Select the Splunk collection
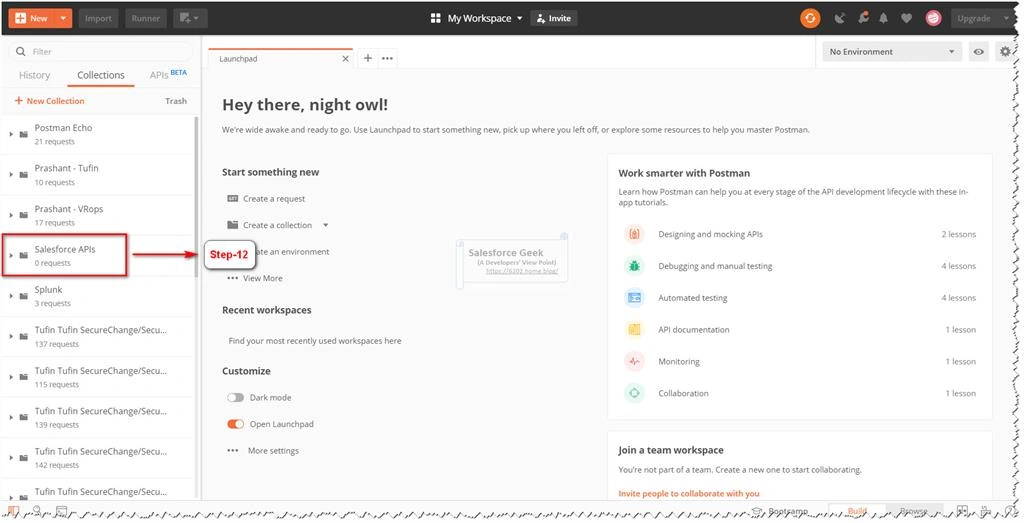Screen dimensions: 1024x523 98,296
